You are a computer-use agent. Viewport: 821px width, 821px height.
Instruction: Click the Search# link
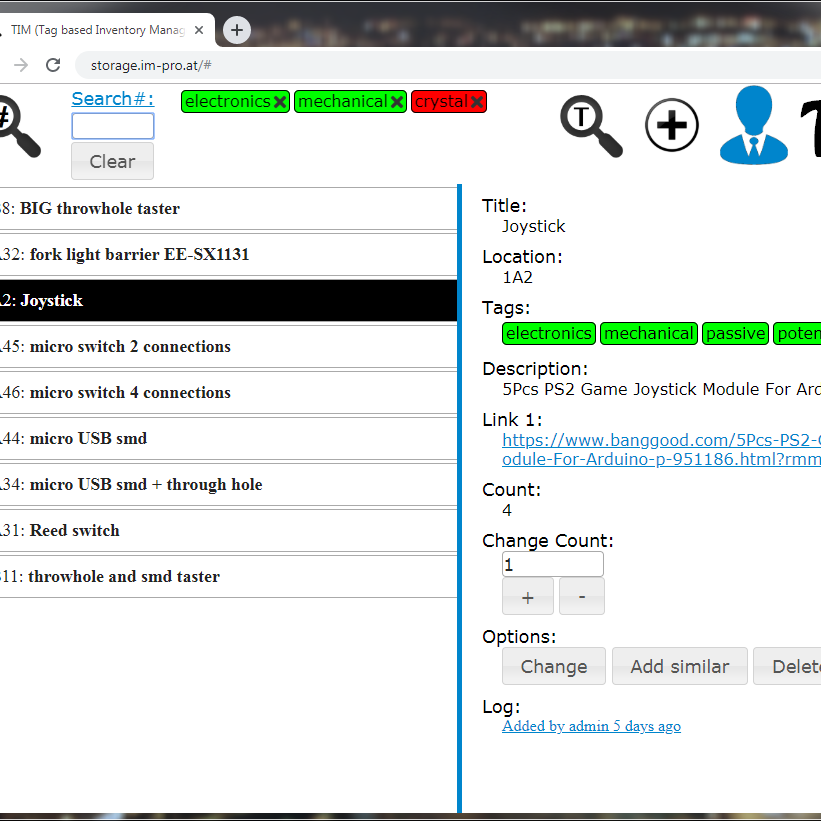pyautogui.click(x=113, y=98)
